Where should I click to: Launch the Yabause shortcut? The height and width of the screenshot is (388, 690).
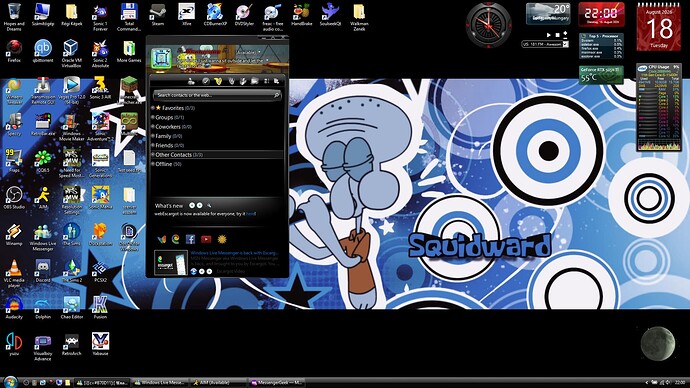point(100,344)
